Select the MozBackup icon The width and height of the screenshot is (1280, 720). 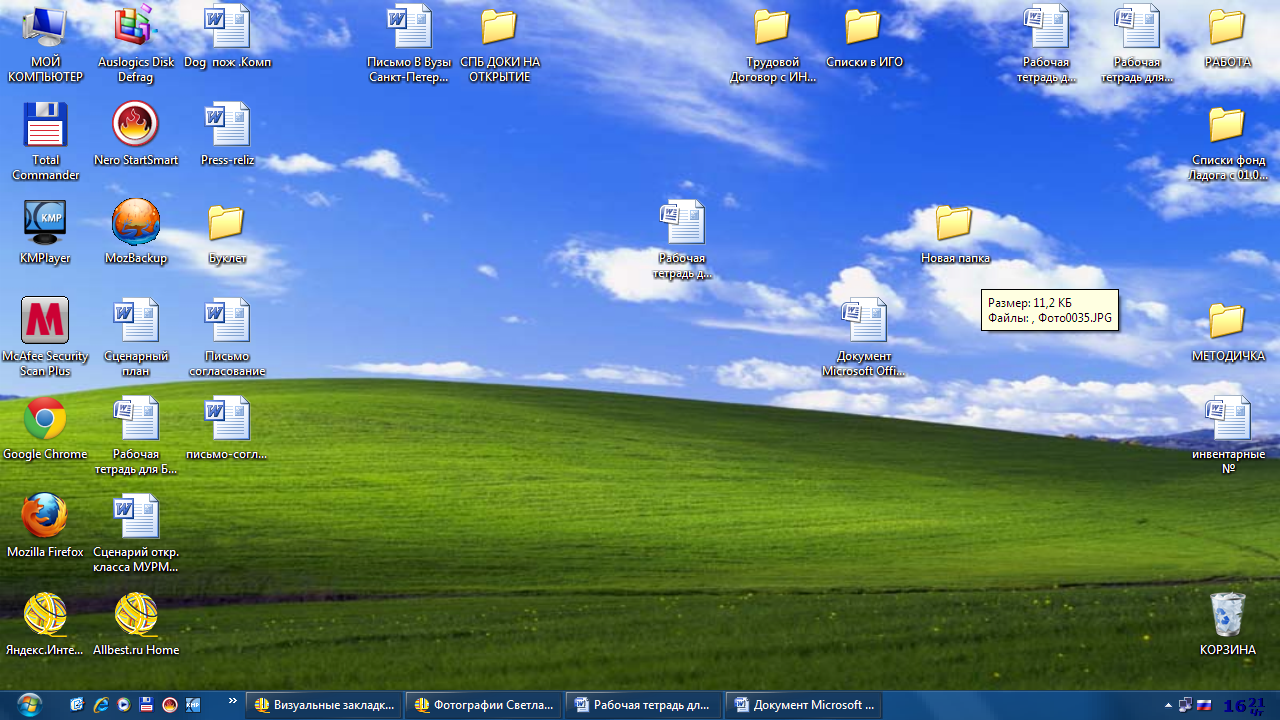tap(136, 231)
